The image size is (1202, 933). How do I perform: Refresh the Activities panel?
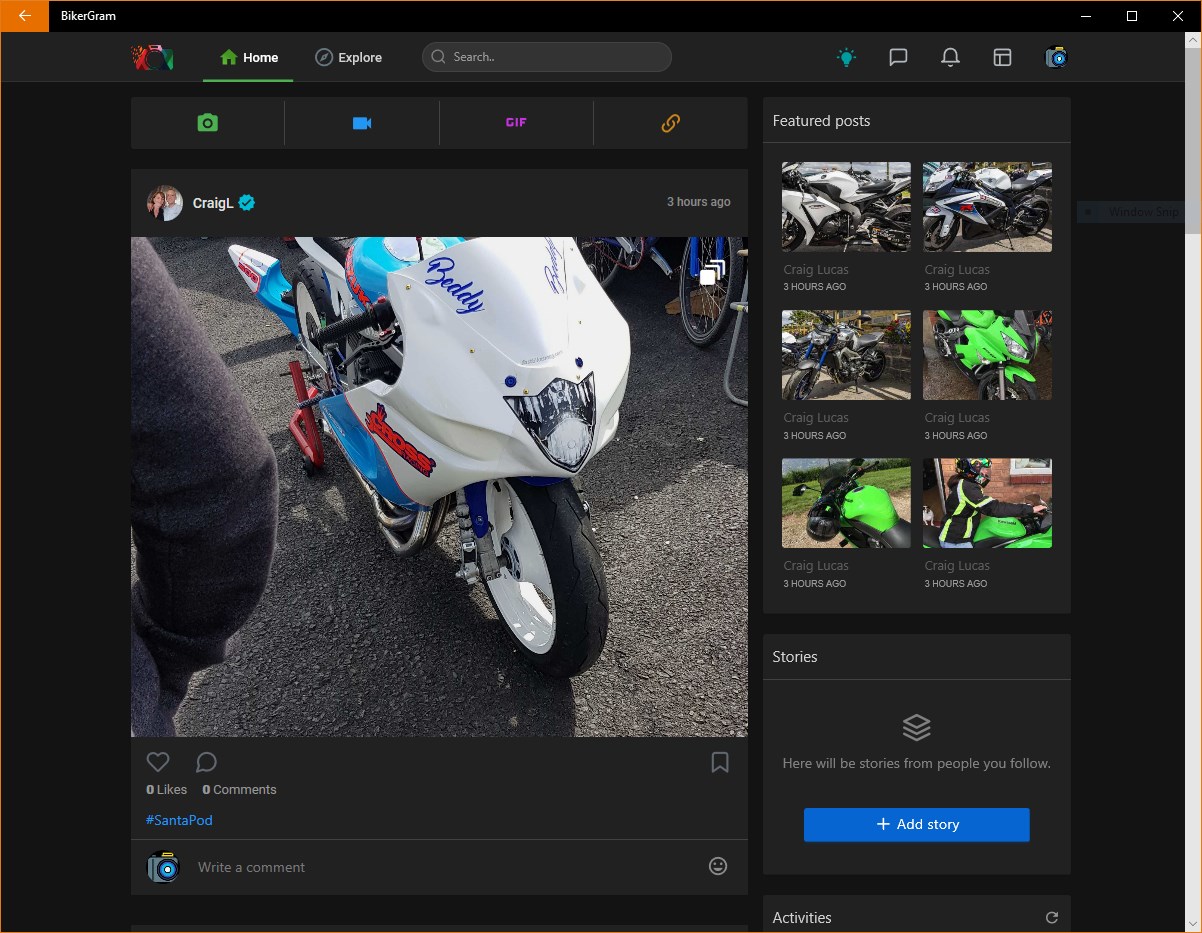click(x=1051, y=917)
